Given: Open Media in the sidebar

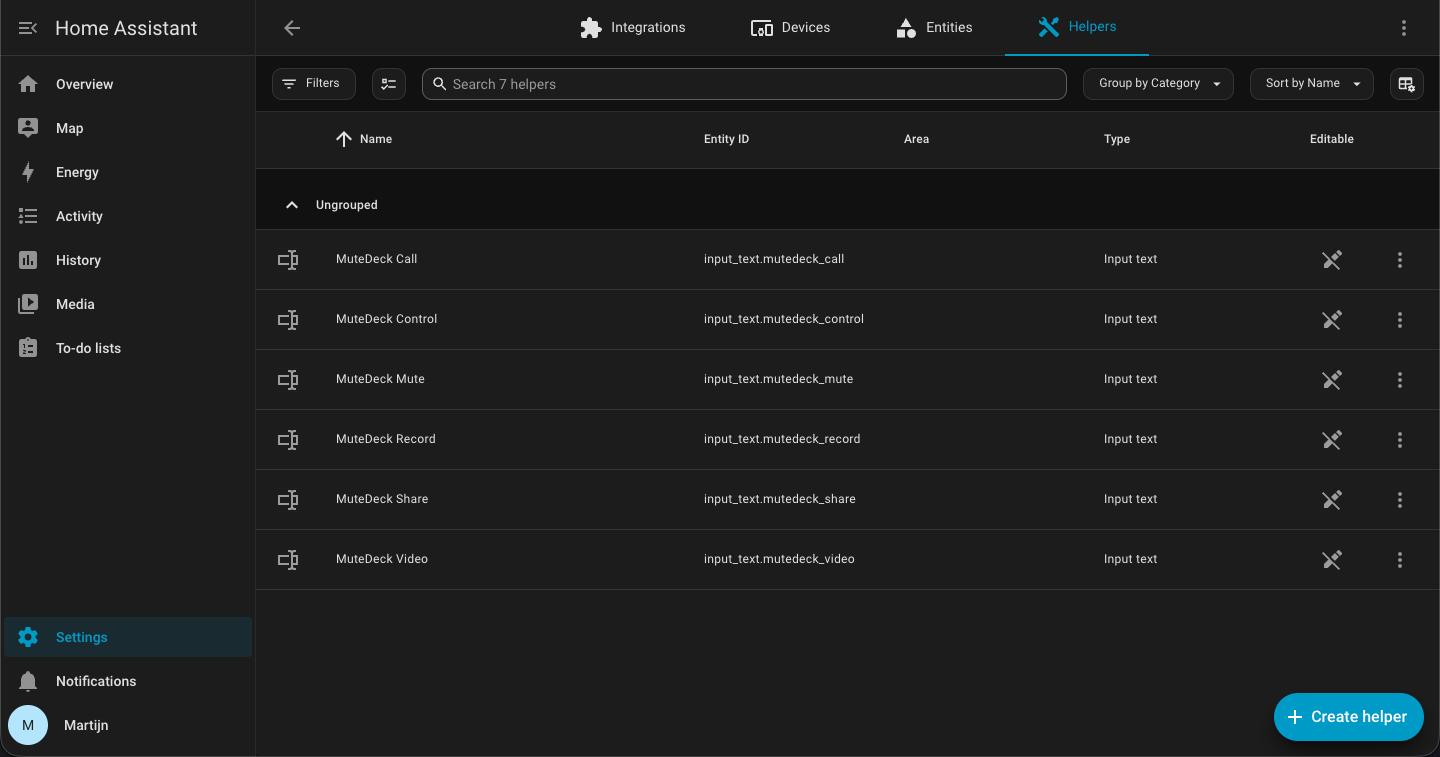Looking at the screenshot, I should click(128, 304).
